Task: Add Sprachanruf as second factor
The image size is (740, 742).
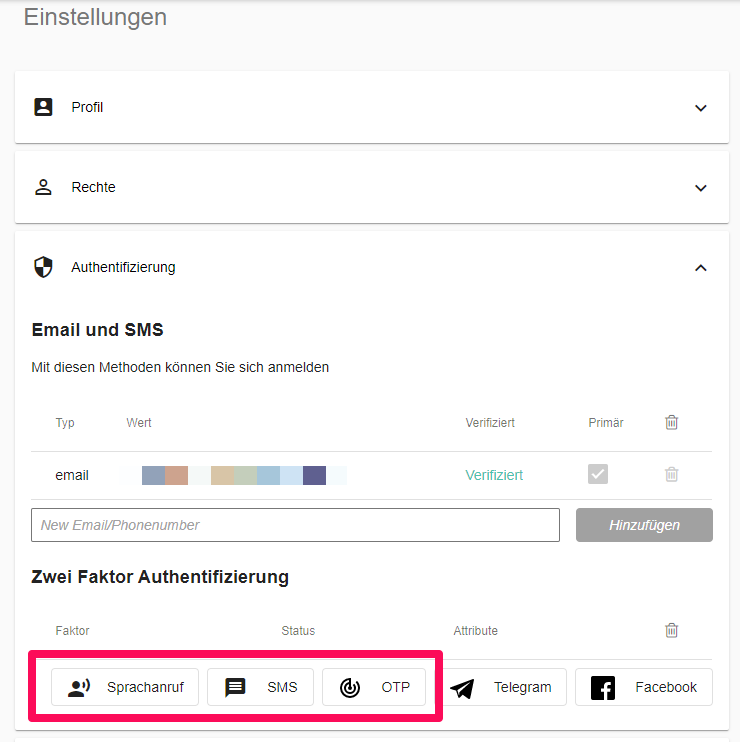Action: click(x=125, y=687)
